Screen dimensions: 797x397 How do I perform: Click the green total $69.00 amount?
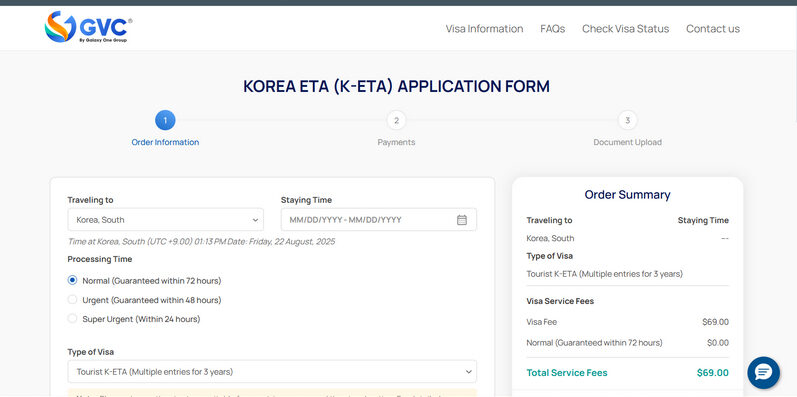[713, 373]
